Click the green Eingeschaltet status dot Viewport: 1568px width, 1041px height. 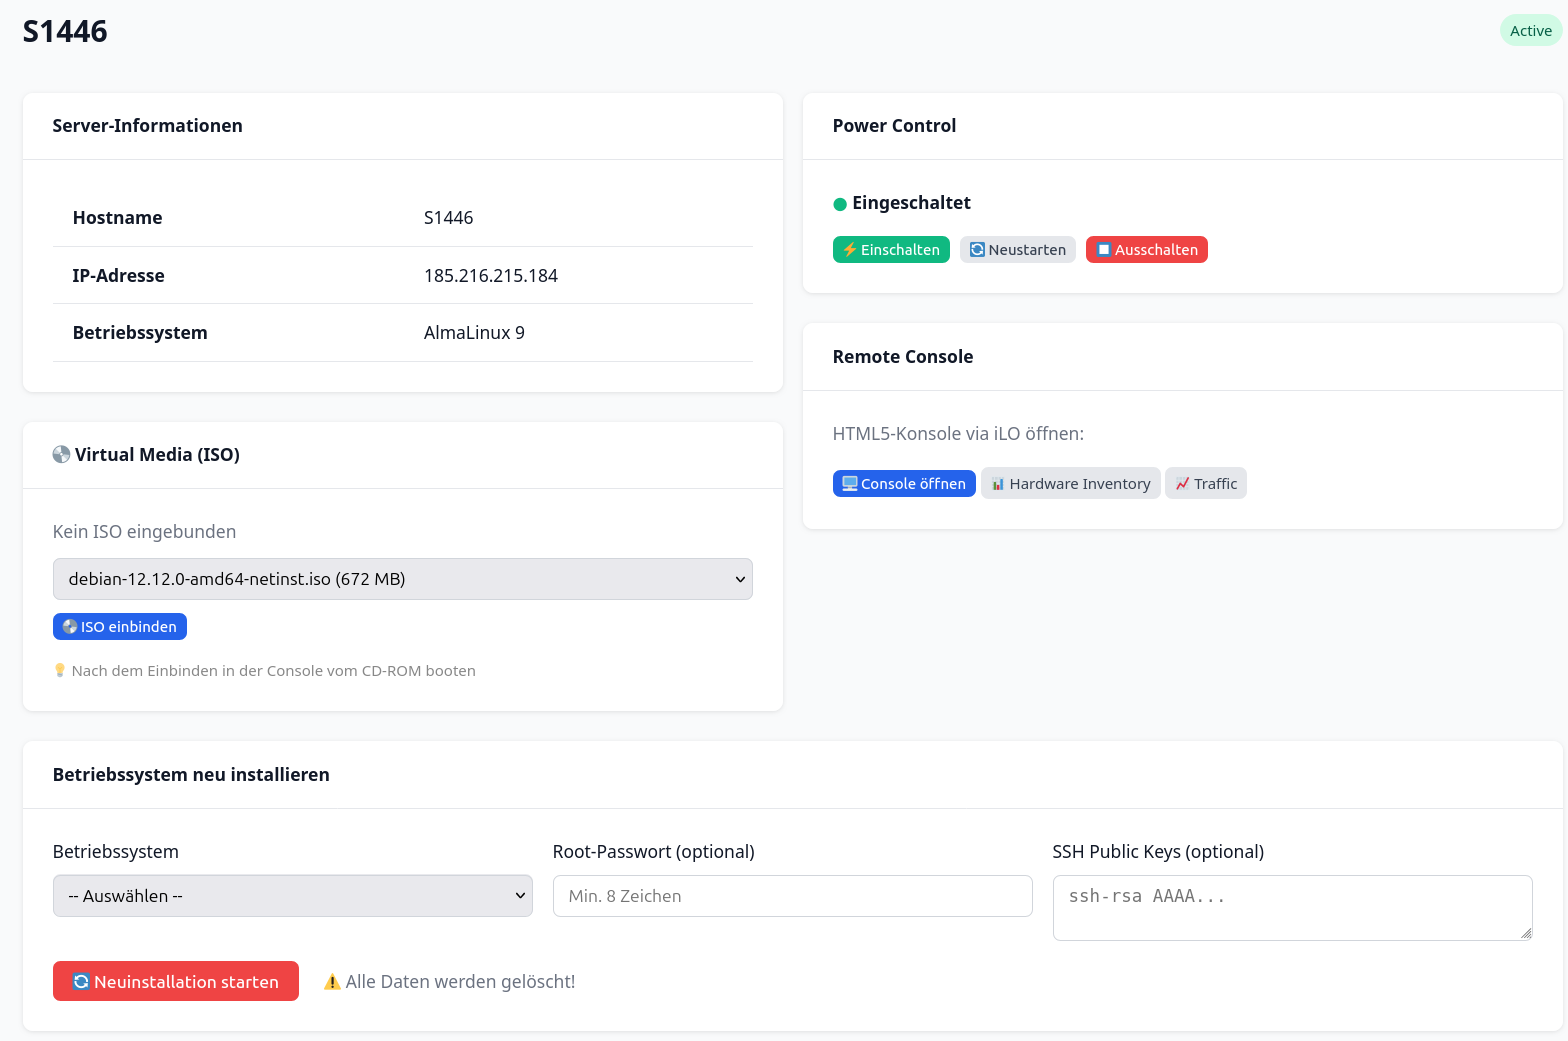(x=840, y=204)
